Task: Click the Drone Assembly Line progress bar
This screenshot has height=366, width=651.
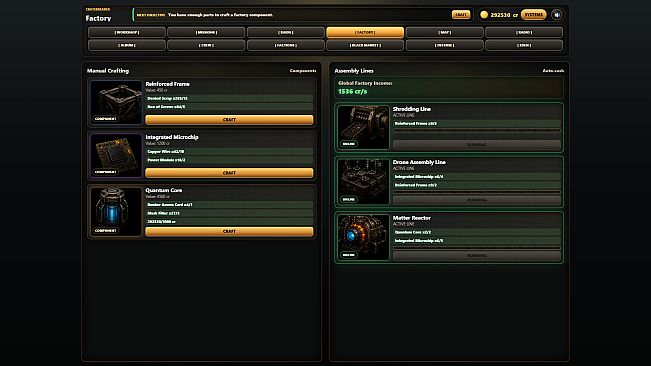Action: pyautogui.click(x=477, y=192)
